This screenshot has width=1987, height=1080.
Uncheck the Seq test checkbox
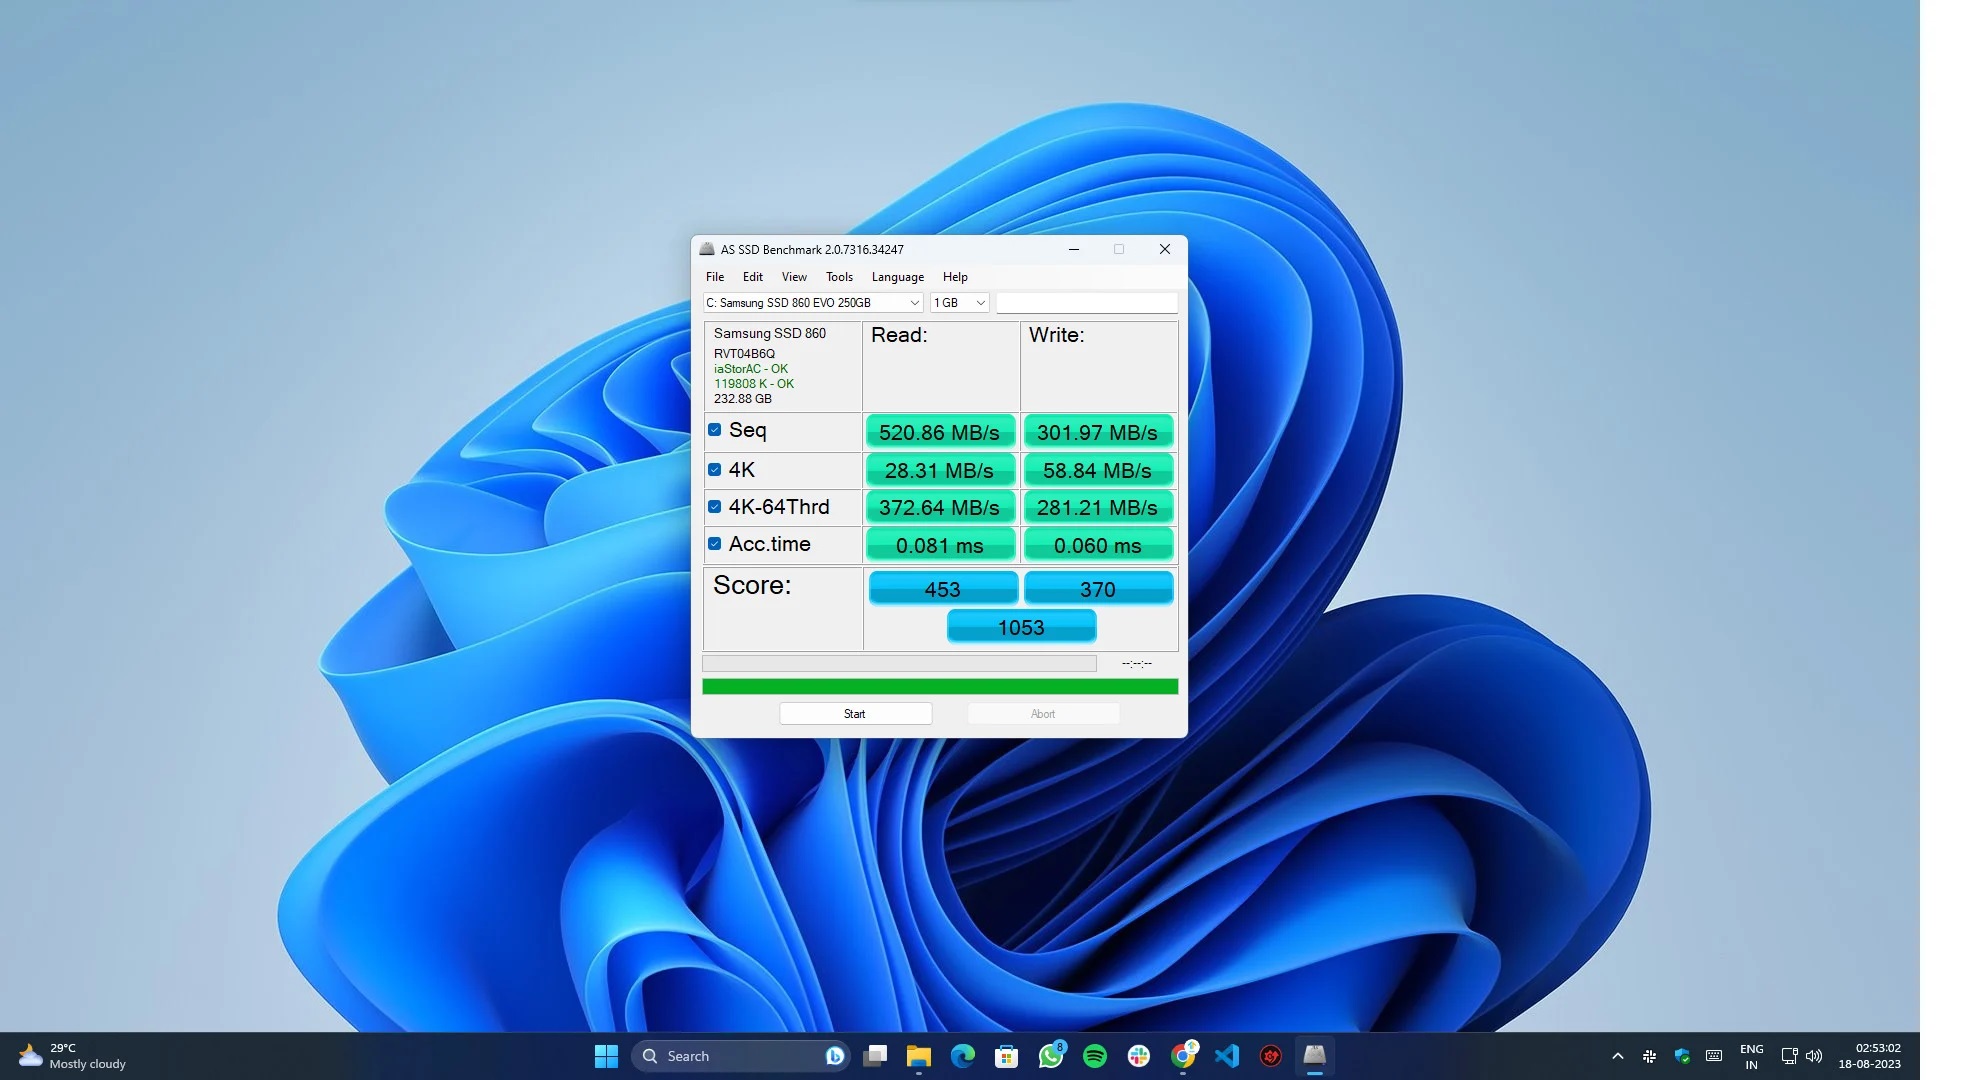point(715,430)
